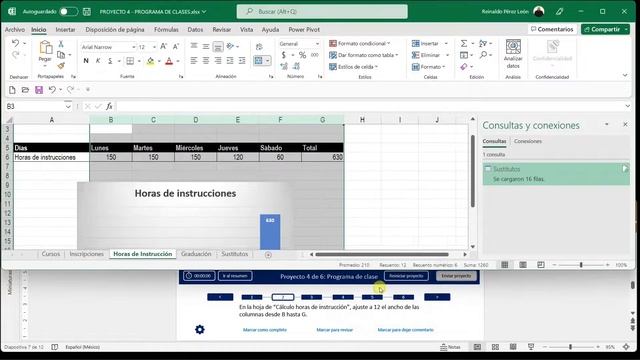Expand Estilos de celda dropdown
This screenshot has height=360, width=640.
click(x=376, y=67)
